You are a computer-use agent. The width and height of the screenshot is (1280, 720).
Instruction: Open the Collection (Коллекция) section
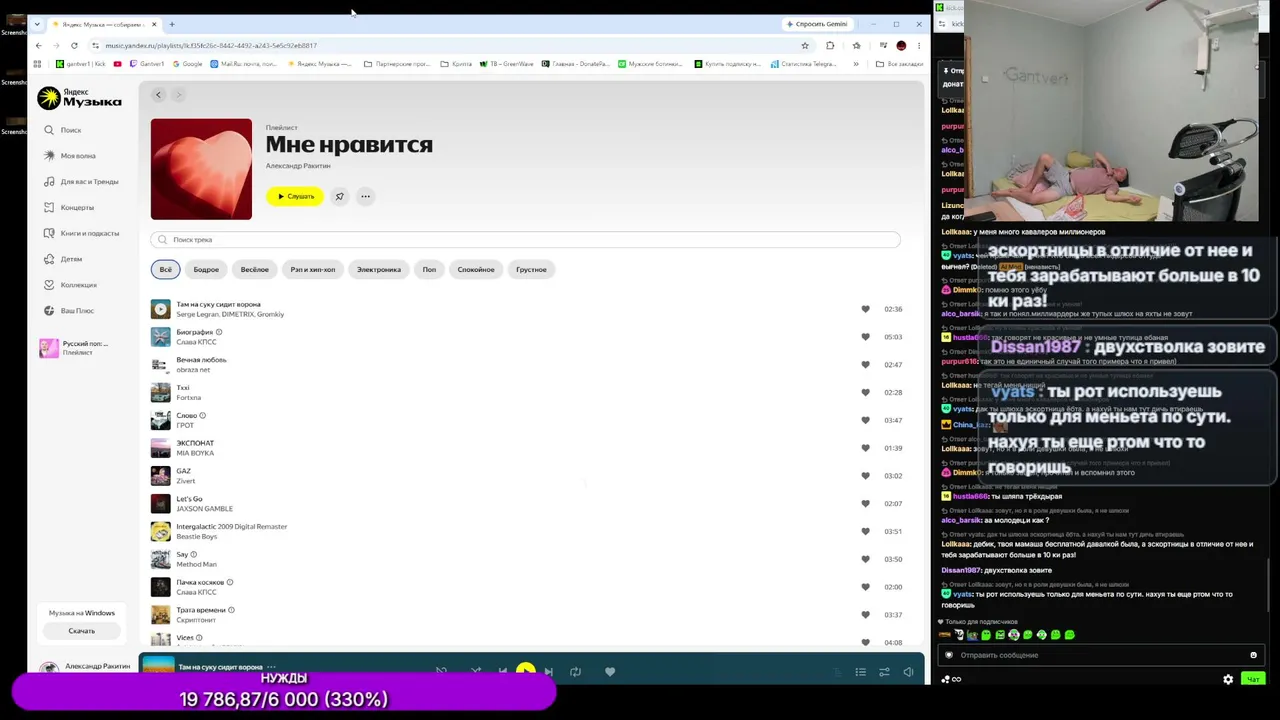[70, 285]
